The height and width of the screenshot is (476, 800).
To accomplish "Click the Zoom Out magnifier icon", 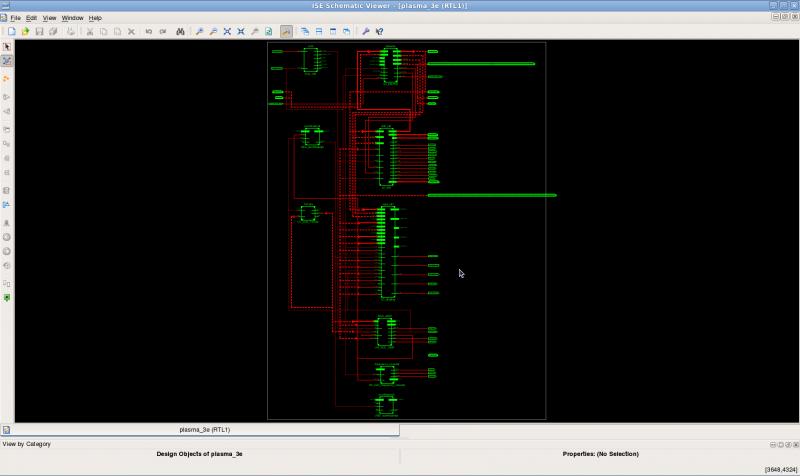I will [x=213, y=32].
